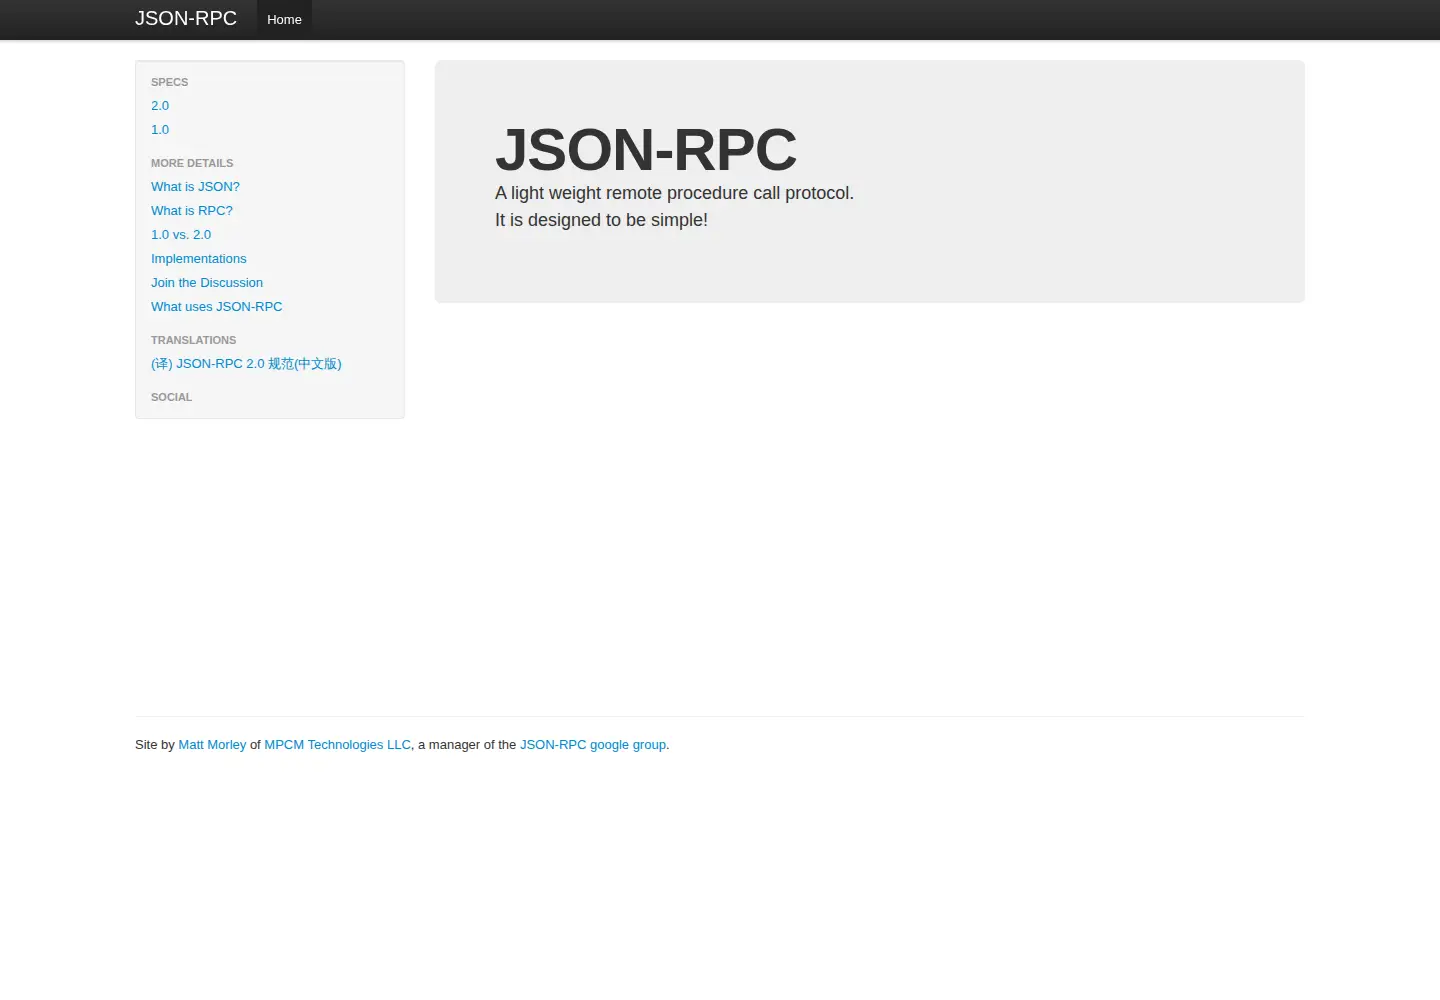Open the 1.0 specification link
This screenshot has height=1000, width=1440.
[160, 130]
